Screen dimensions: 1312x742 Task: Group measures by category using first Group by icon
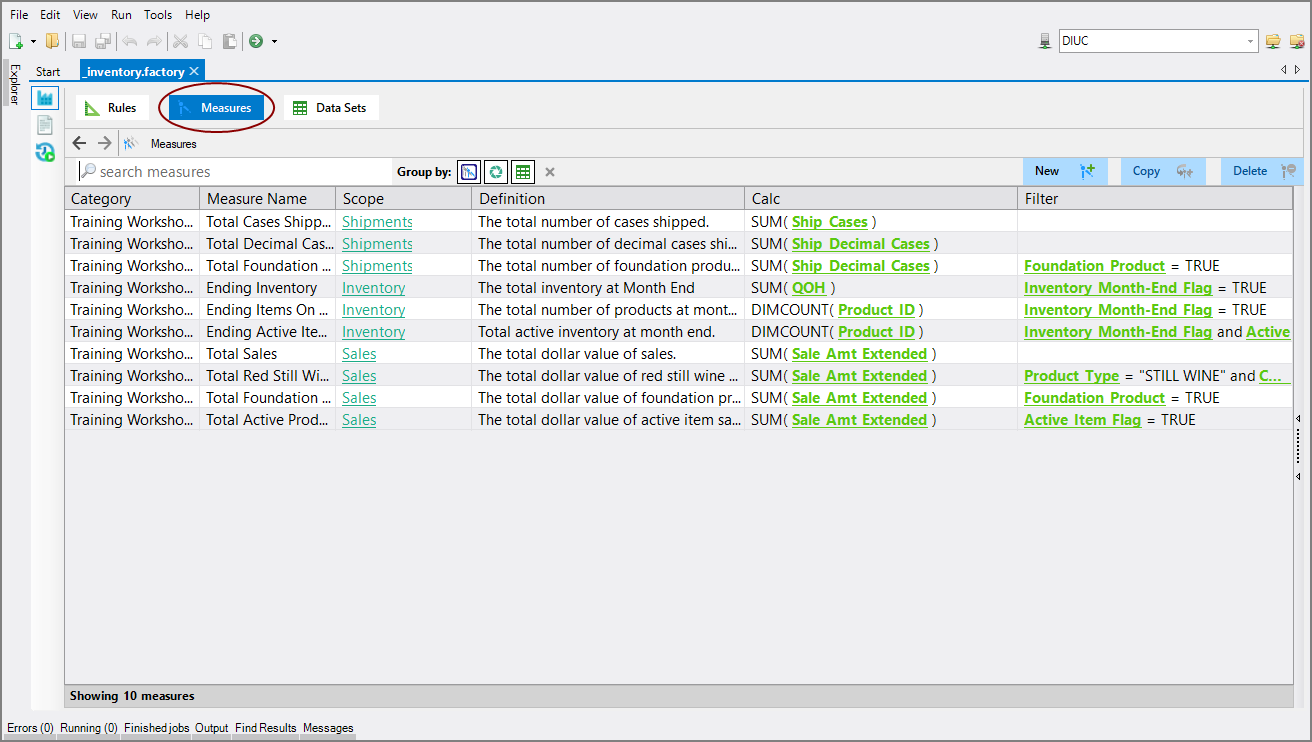pos(468,171)
